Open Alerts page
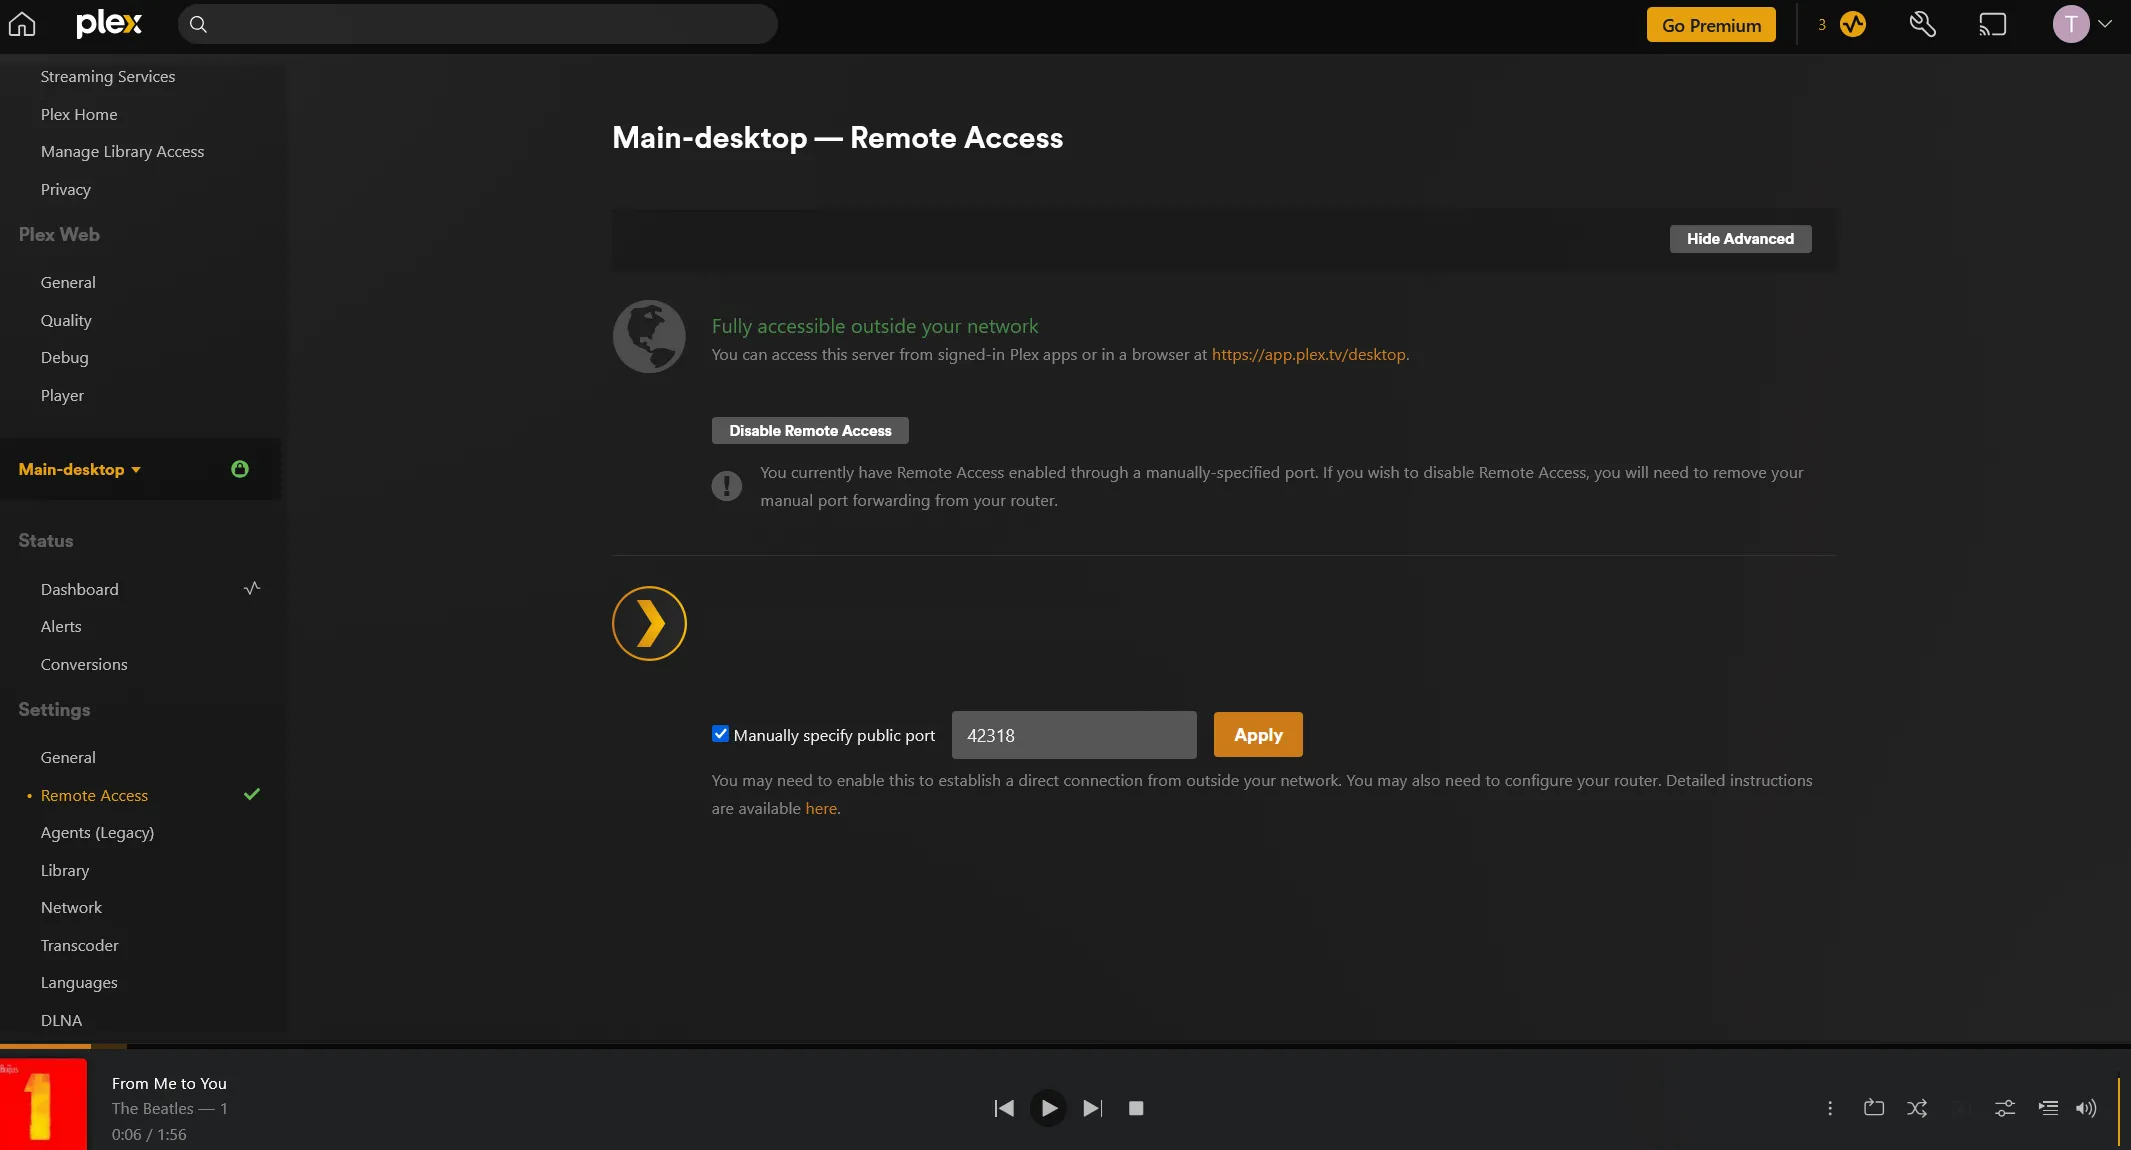 (x=61, y=627)
